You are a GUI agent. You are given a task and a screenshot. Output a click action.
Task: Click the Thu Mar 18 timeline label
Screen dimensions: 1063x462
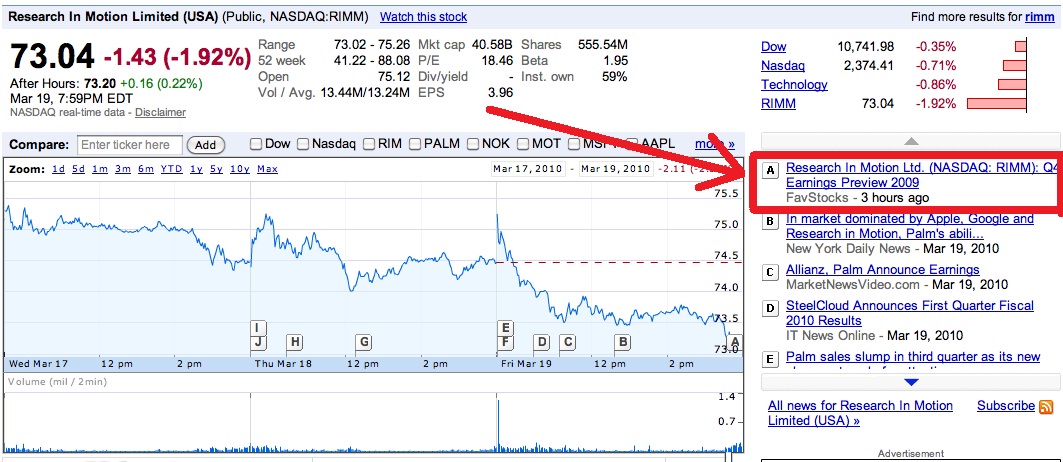[x=283, y=364]
